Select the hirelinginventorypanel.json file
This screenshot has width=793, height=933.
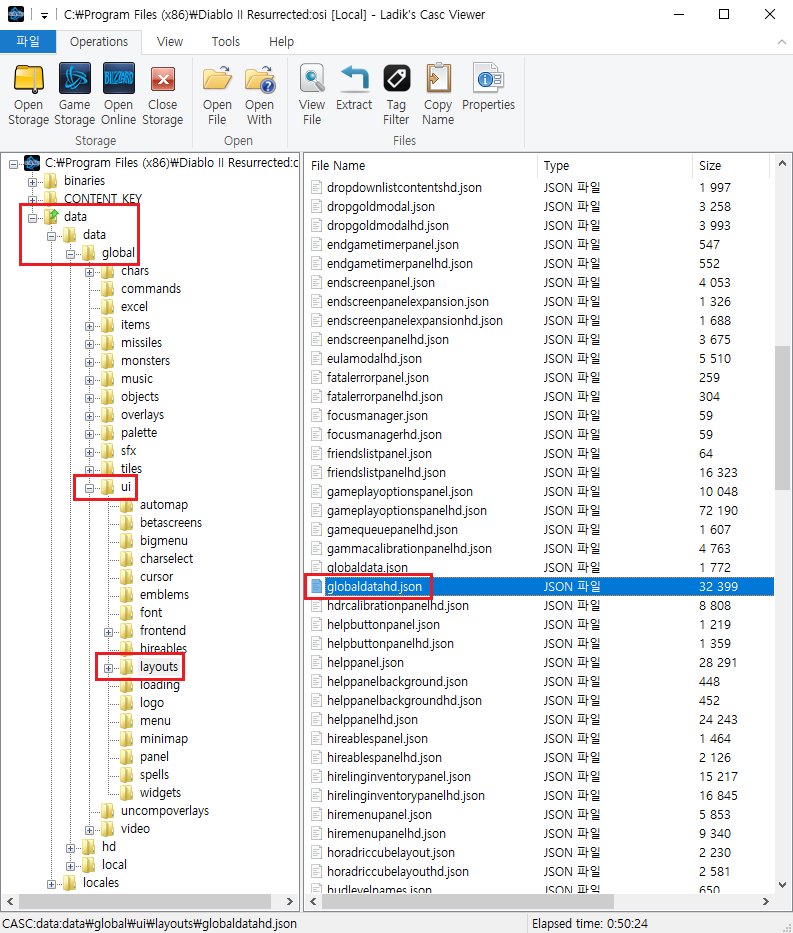coord(399,777)
